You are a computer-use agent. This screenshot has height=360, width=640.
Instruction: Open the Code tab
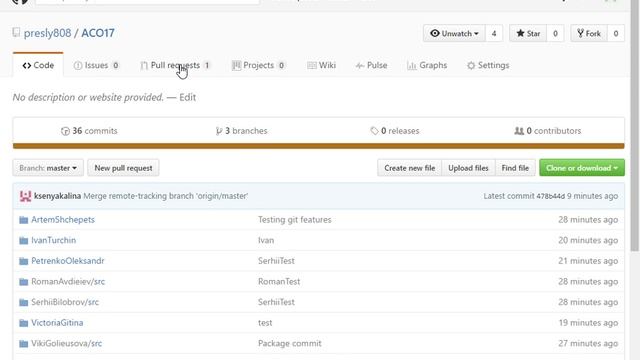(38, 65)
